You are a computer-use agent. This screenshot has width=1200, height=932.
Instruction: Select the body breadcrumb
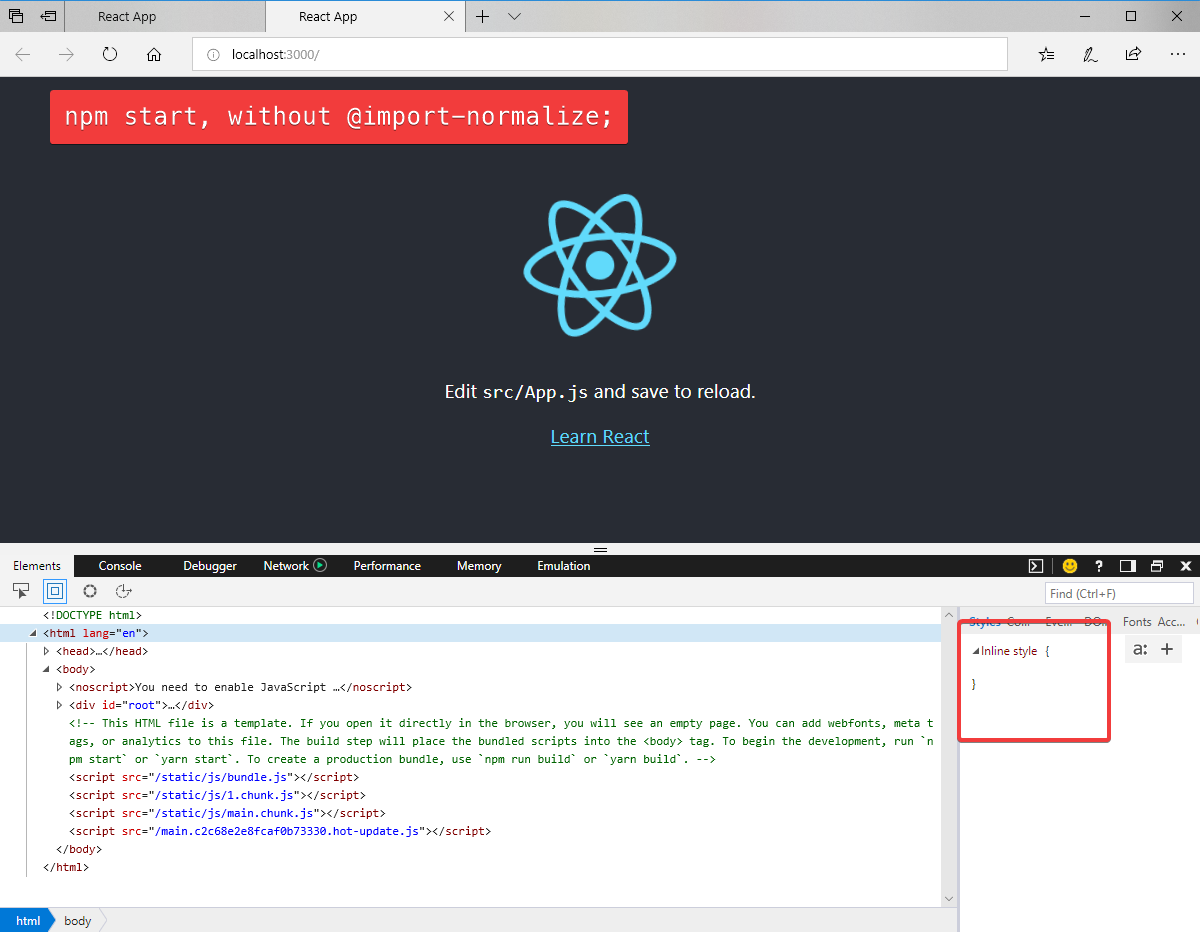click(78, 921)
